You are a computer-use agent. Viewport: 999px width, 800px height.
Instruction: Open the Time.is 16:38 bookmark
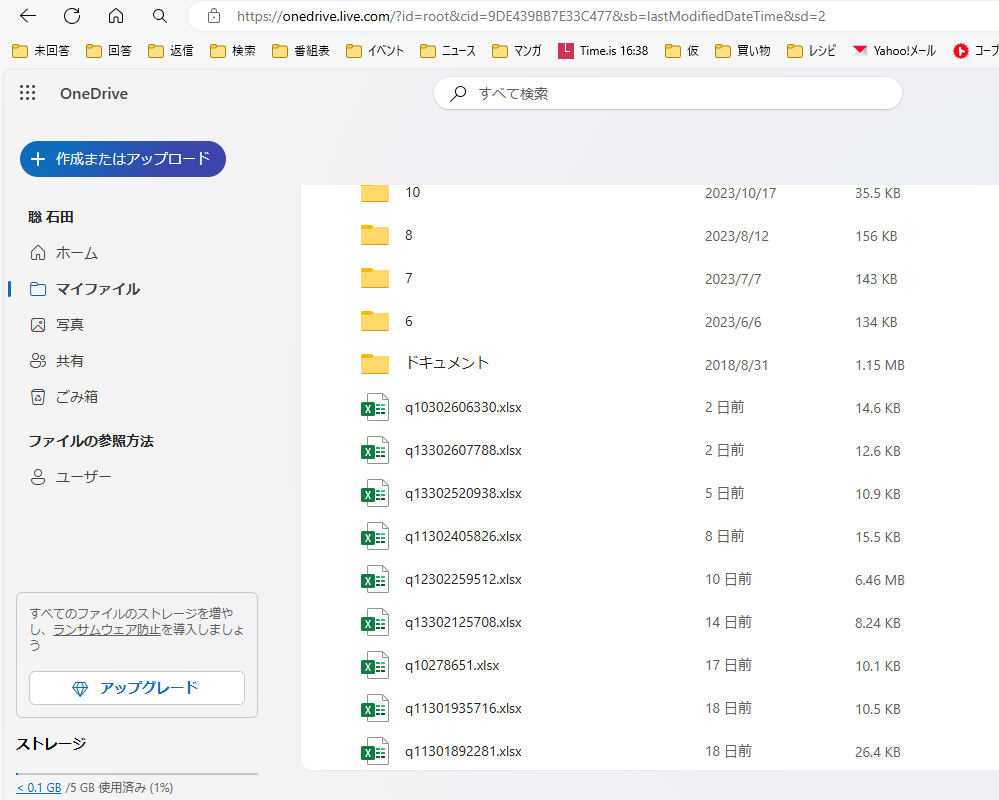(603, 51)
